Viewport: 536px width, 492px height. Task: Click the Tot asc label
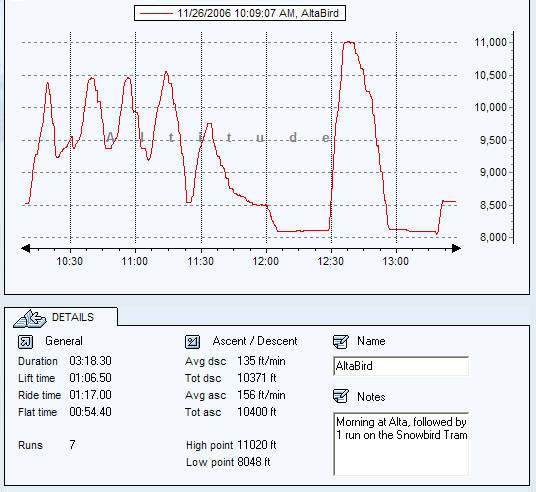point(203,412)
